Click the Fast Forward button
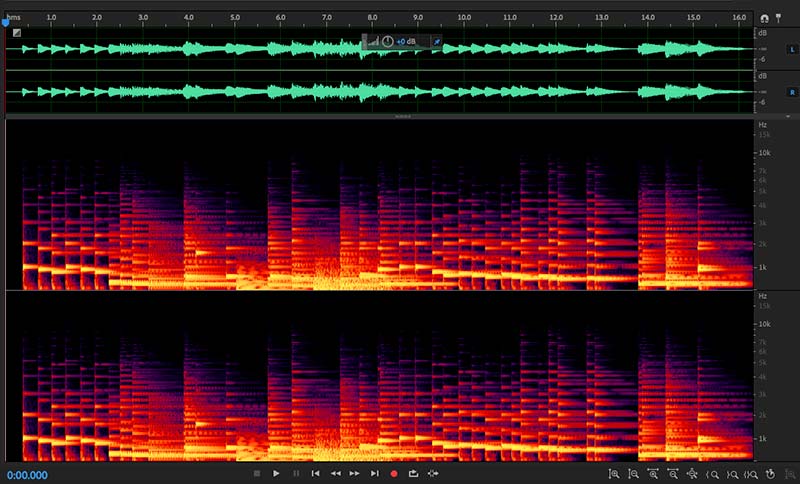Screen dimensions: 800x484 pyautogui.click(x=355, y=473)
